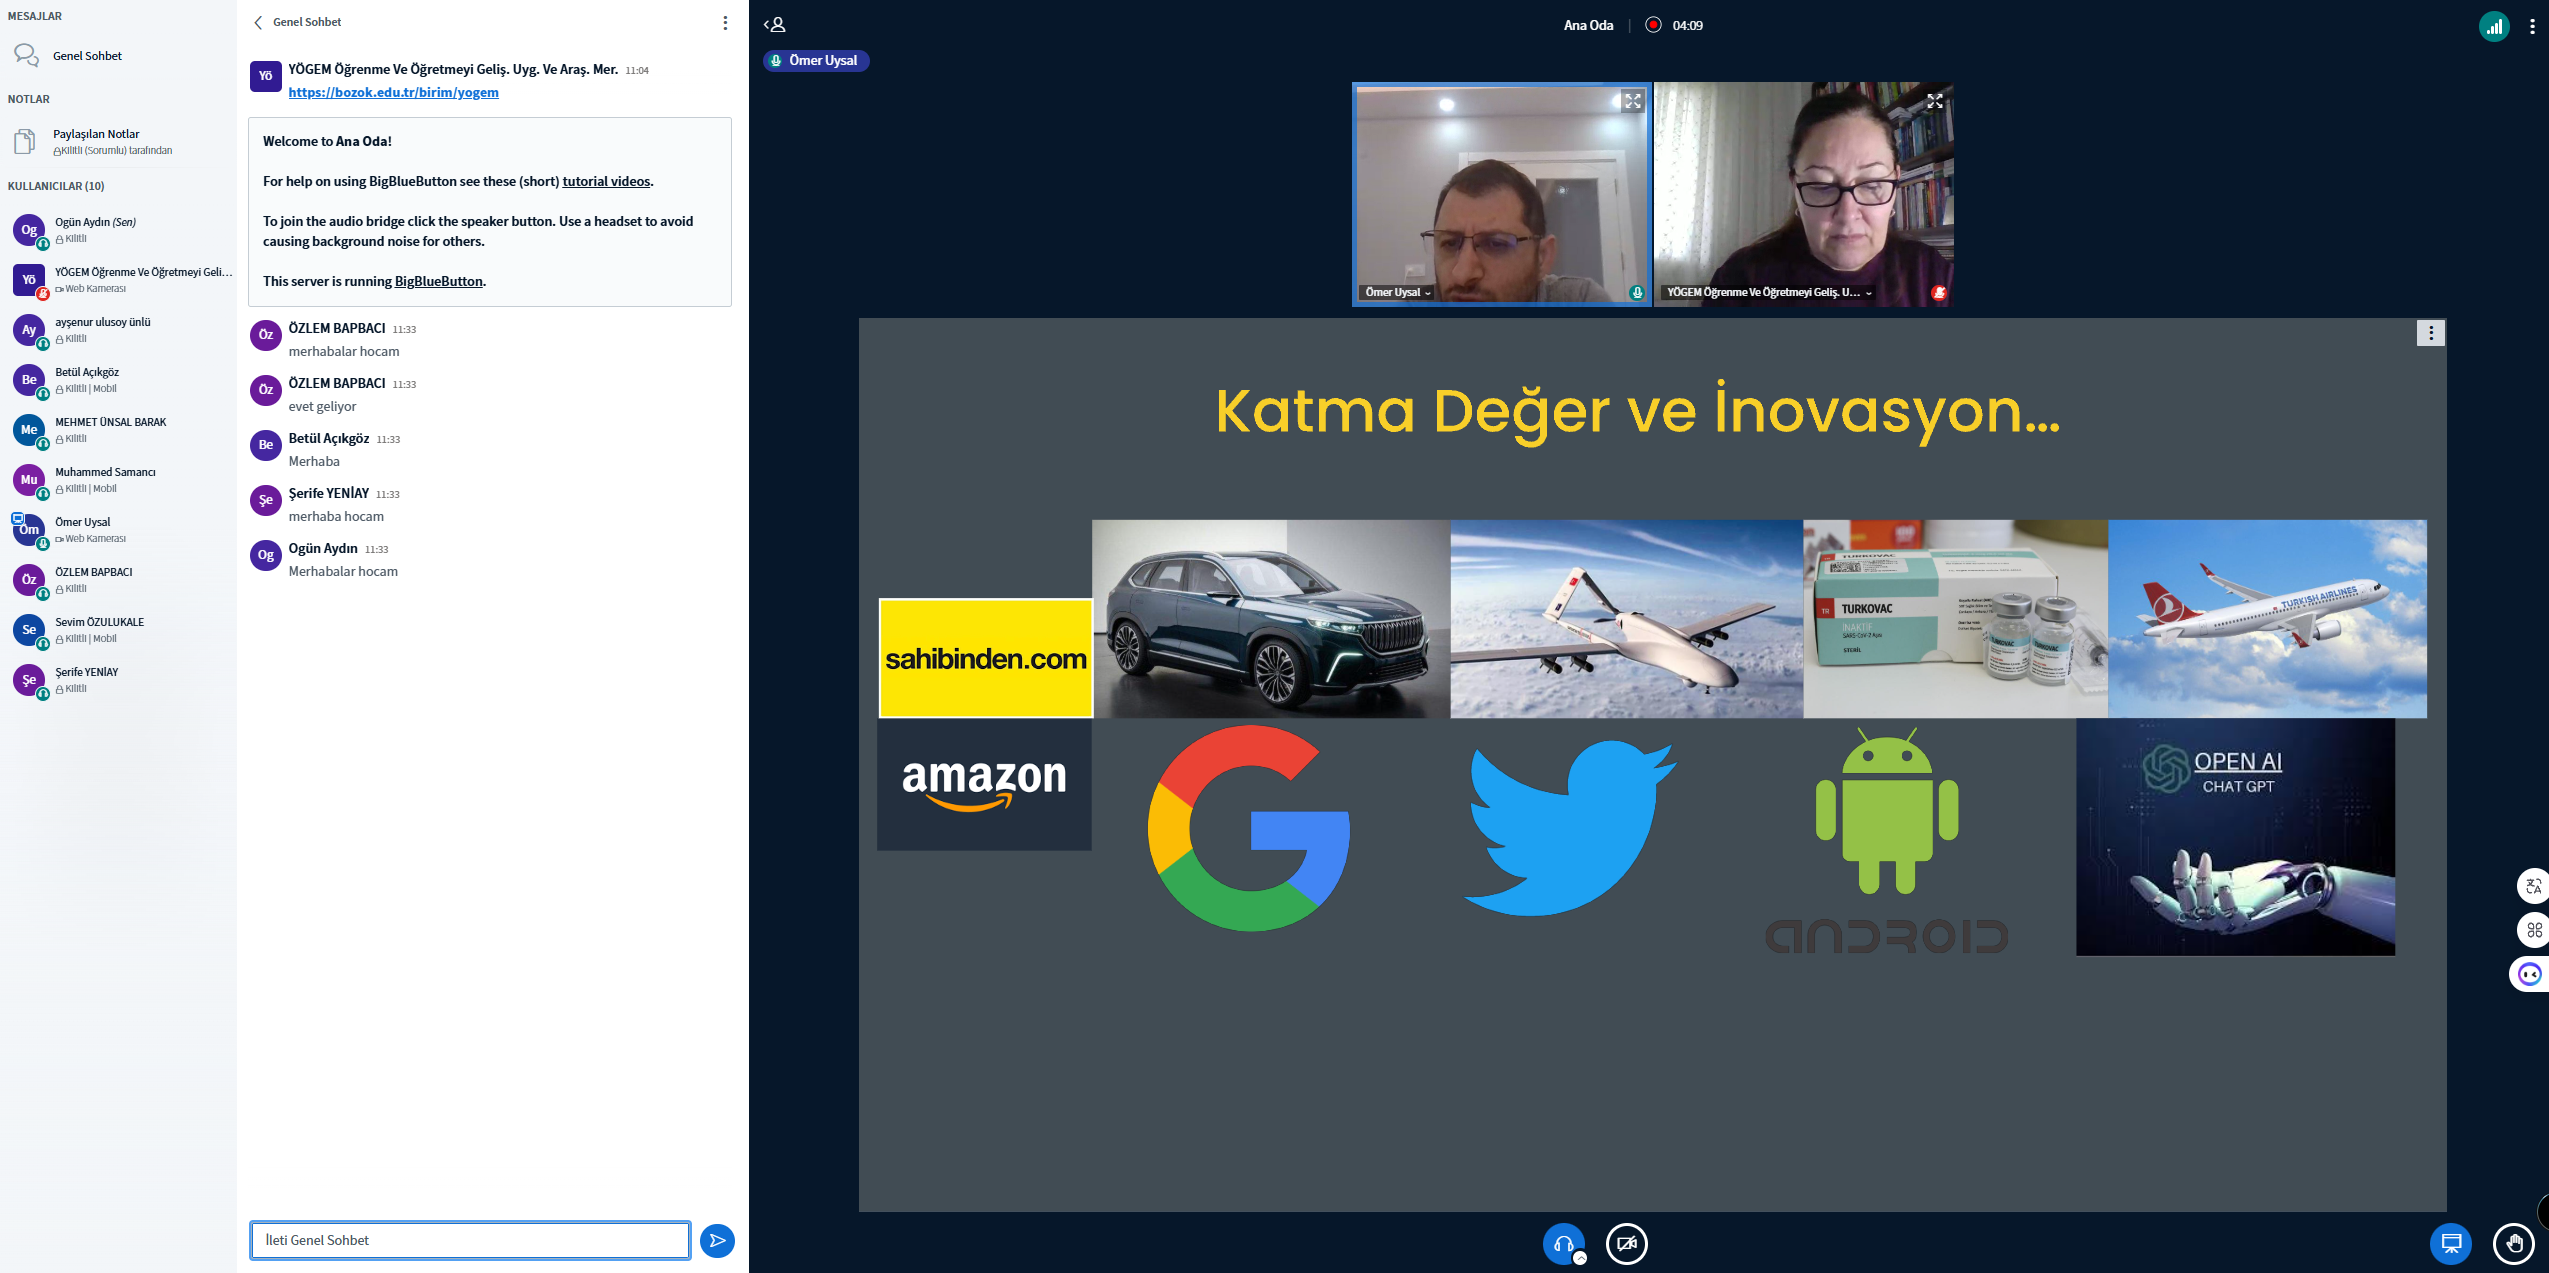The width and height of the screenshot is (2549, 1273).
Task: Toggle share webcam button
Action: (x=1626, y=1244)
